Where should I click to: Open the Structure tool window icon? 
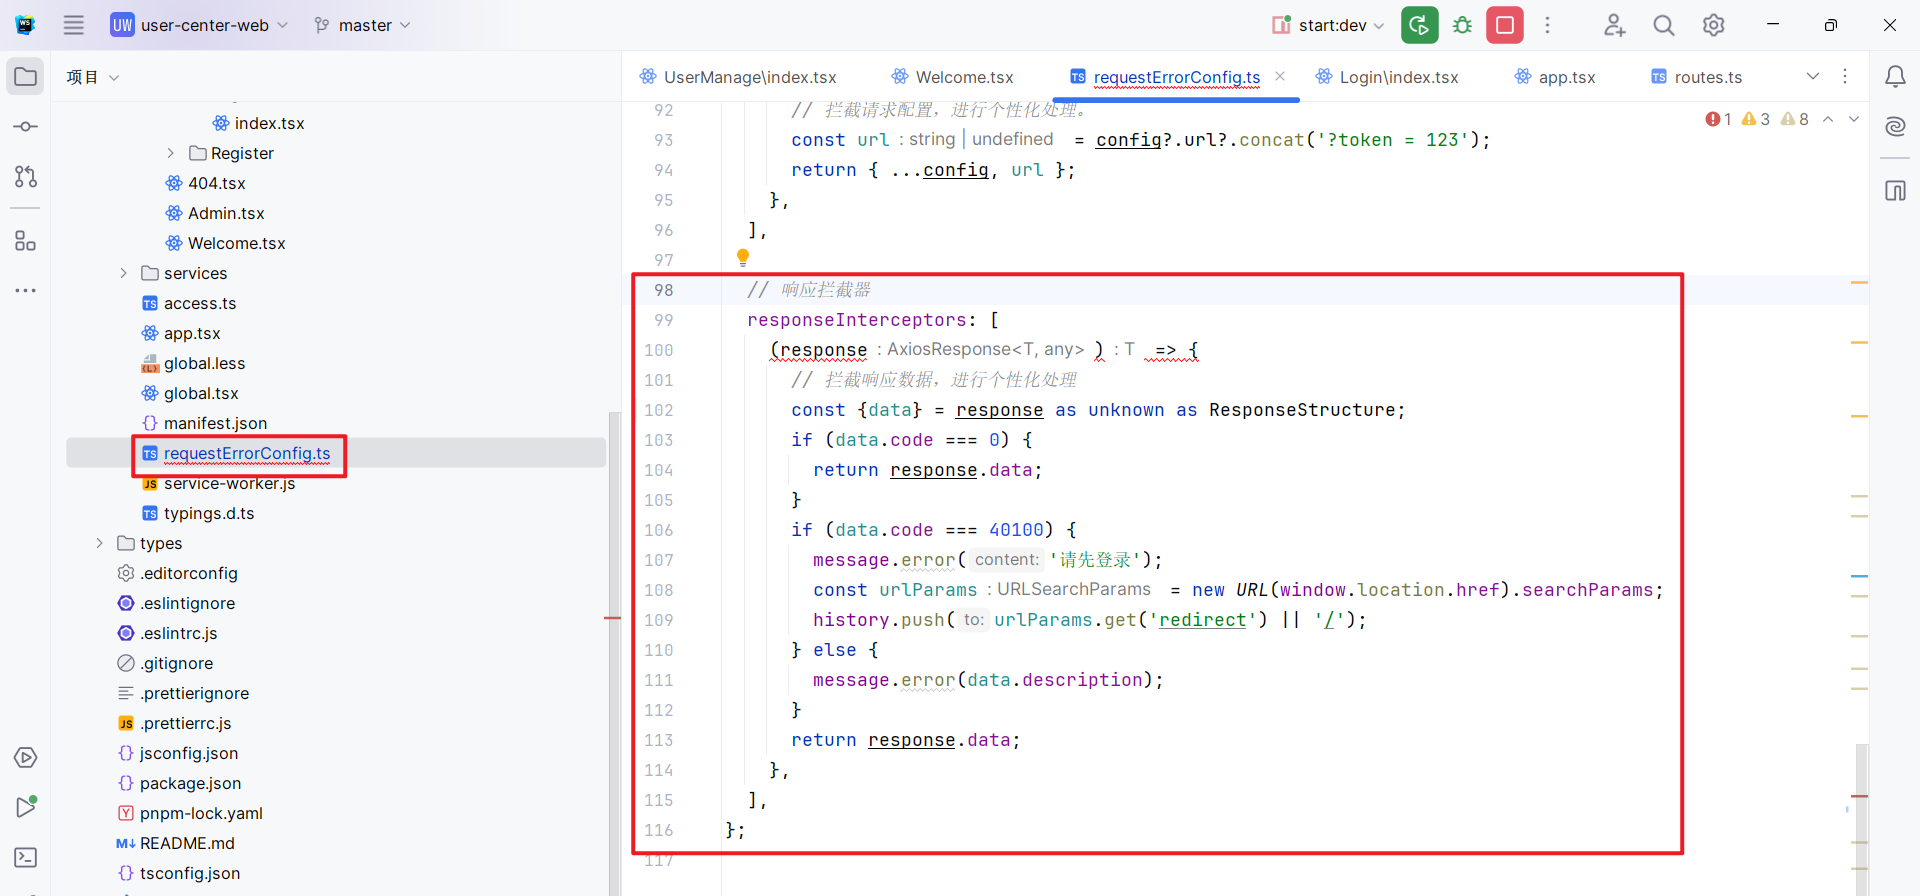(26, 241)
